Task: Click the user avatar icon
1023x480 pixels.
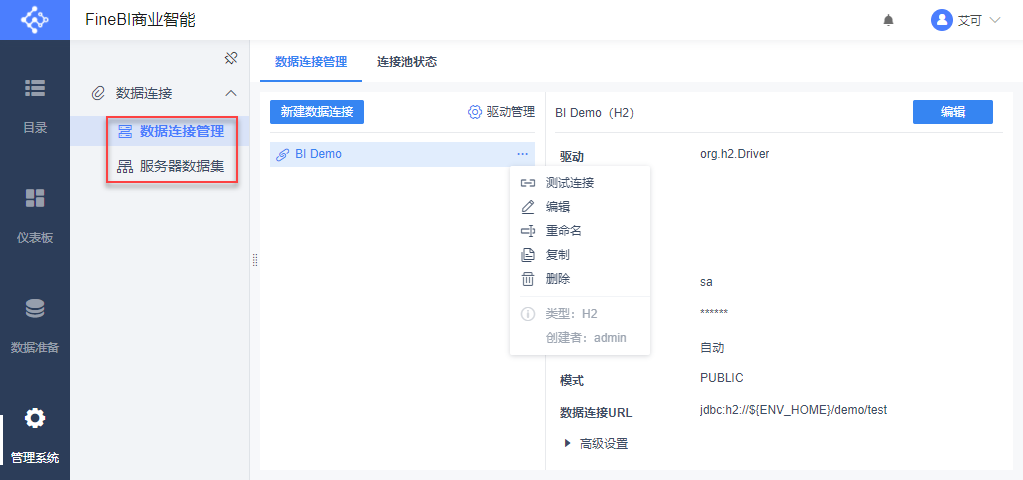Action: click(941, 20)
